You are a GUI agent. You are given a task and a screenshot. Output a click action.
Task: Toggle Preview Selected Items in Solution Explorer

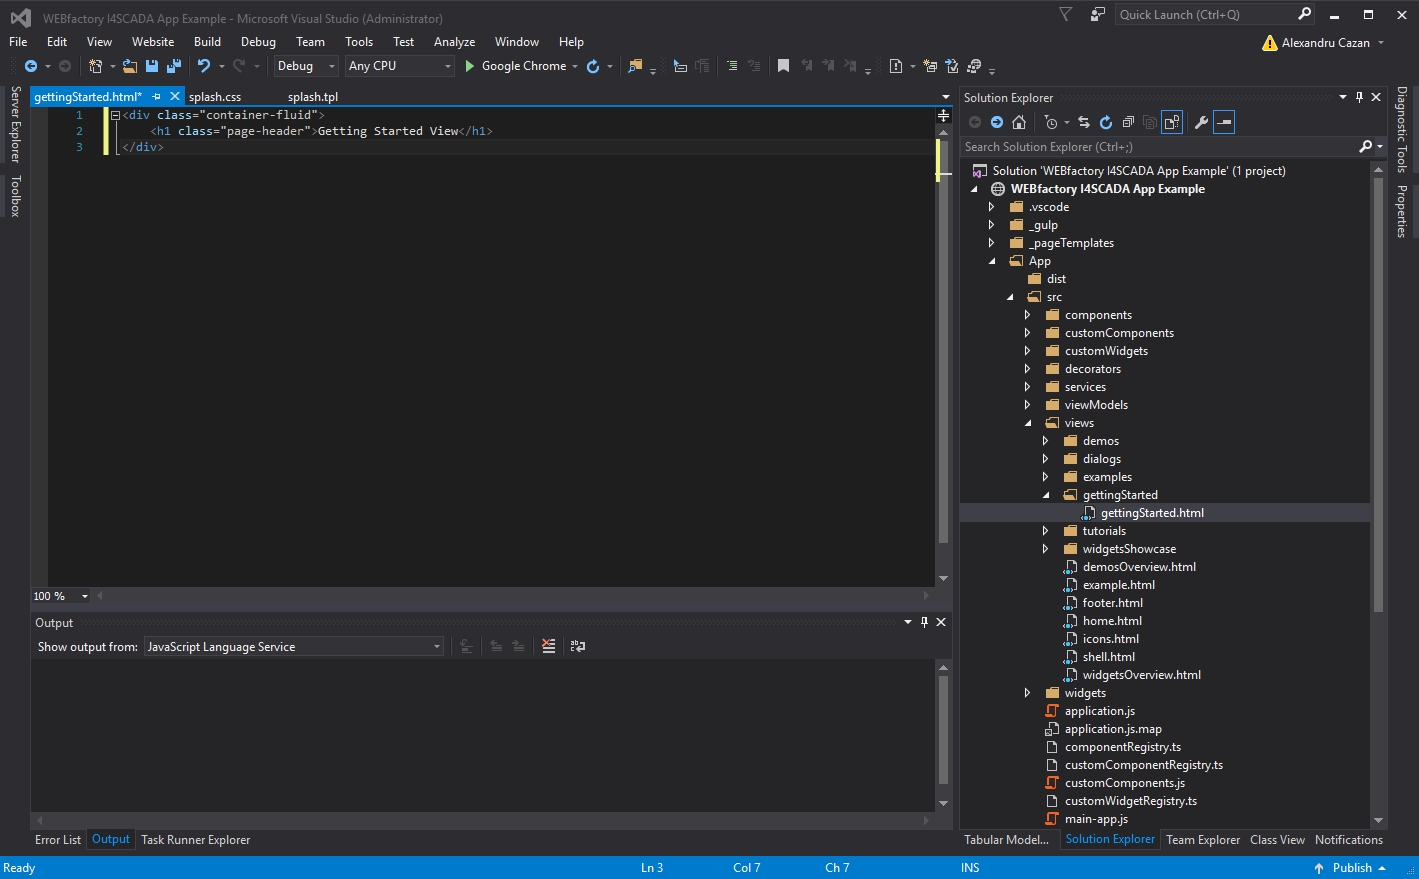coord(1224,122)
